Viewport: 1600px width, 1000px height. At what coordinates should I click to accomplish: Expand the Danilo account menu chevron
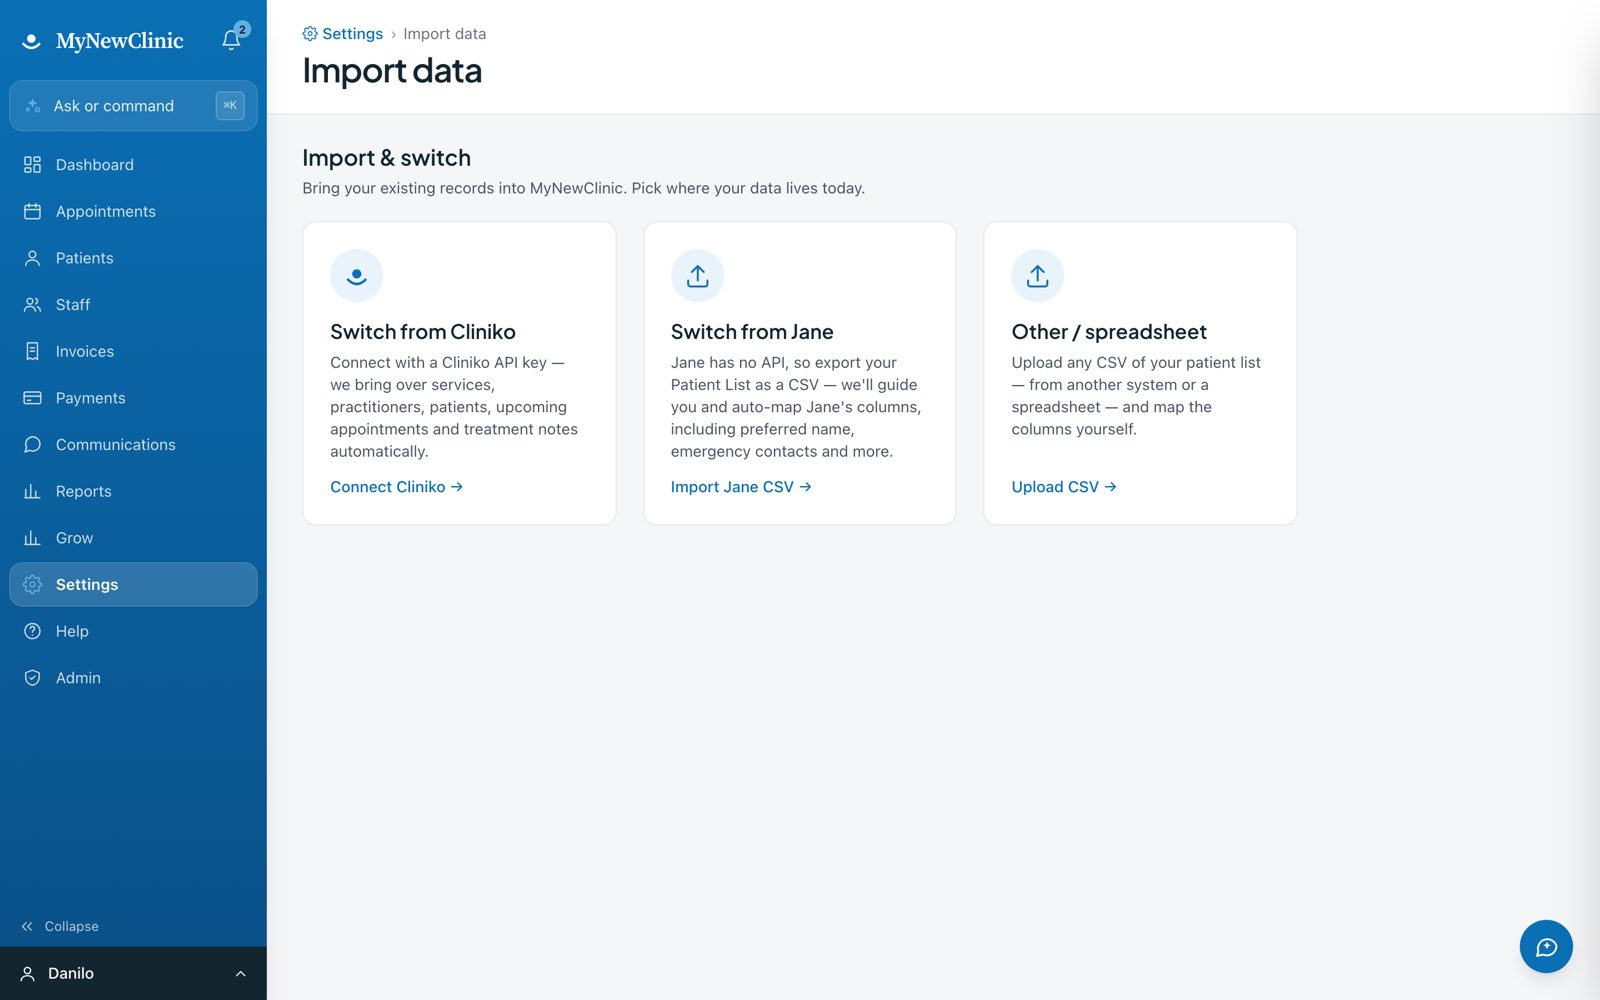[x=240, y=973]
